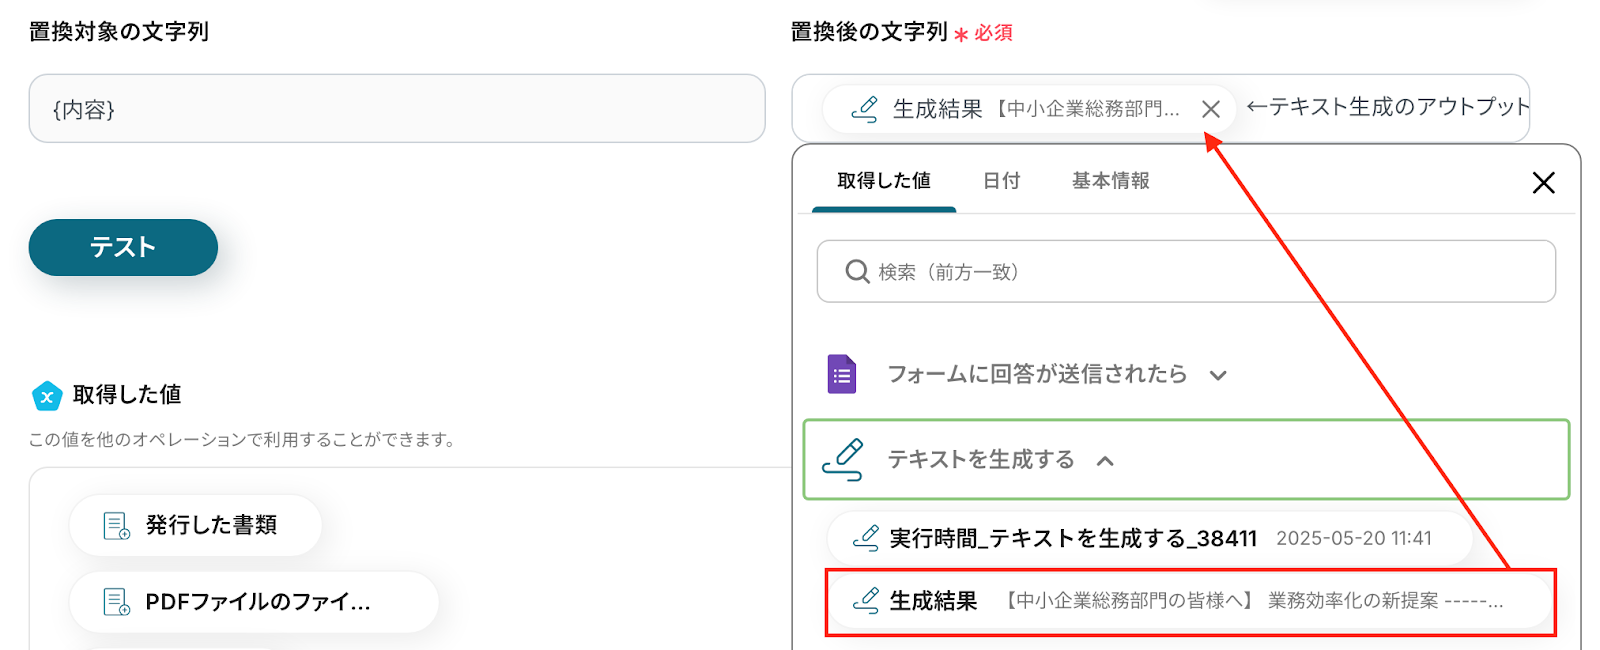Click the pen icon beside テキストを生成する
The image size is (1600, 650).
843,459
